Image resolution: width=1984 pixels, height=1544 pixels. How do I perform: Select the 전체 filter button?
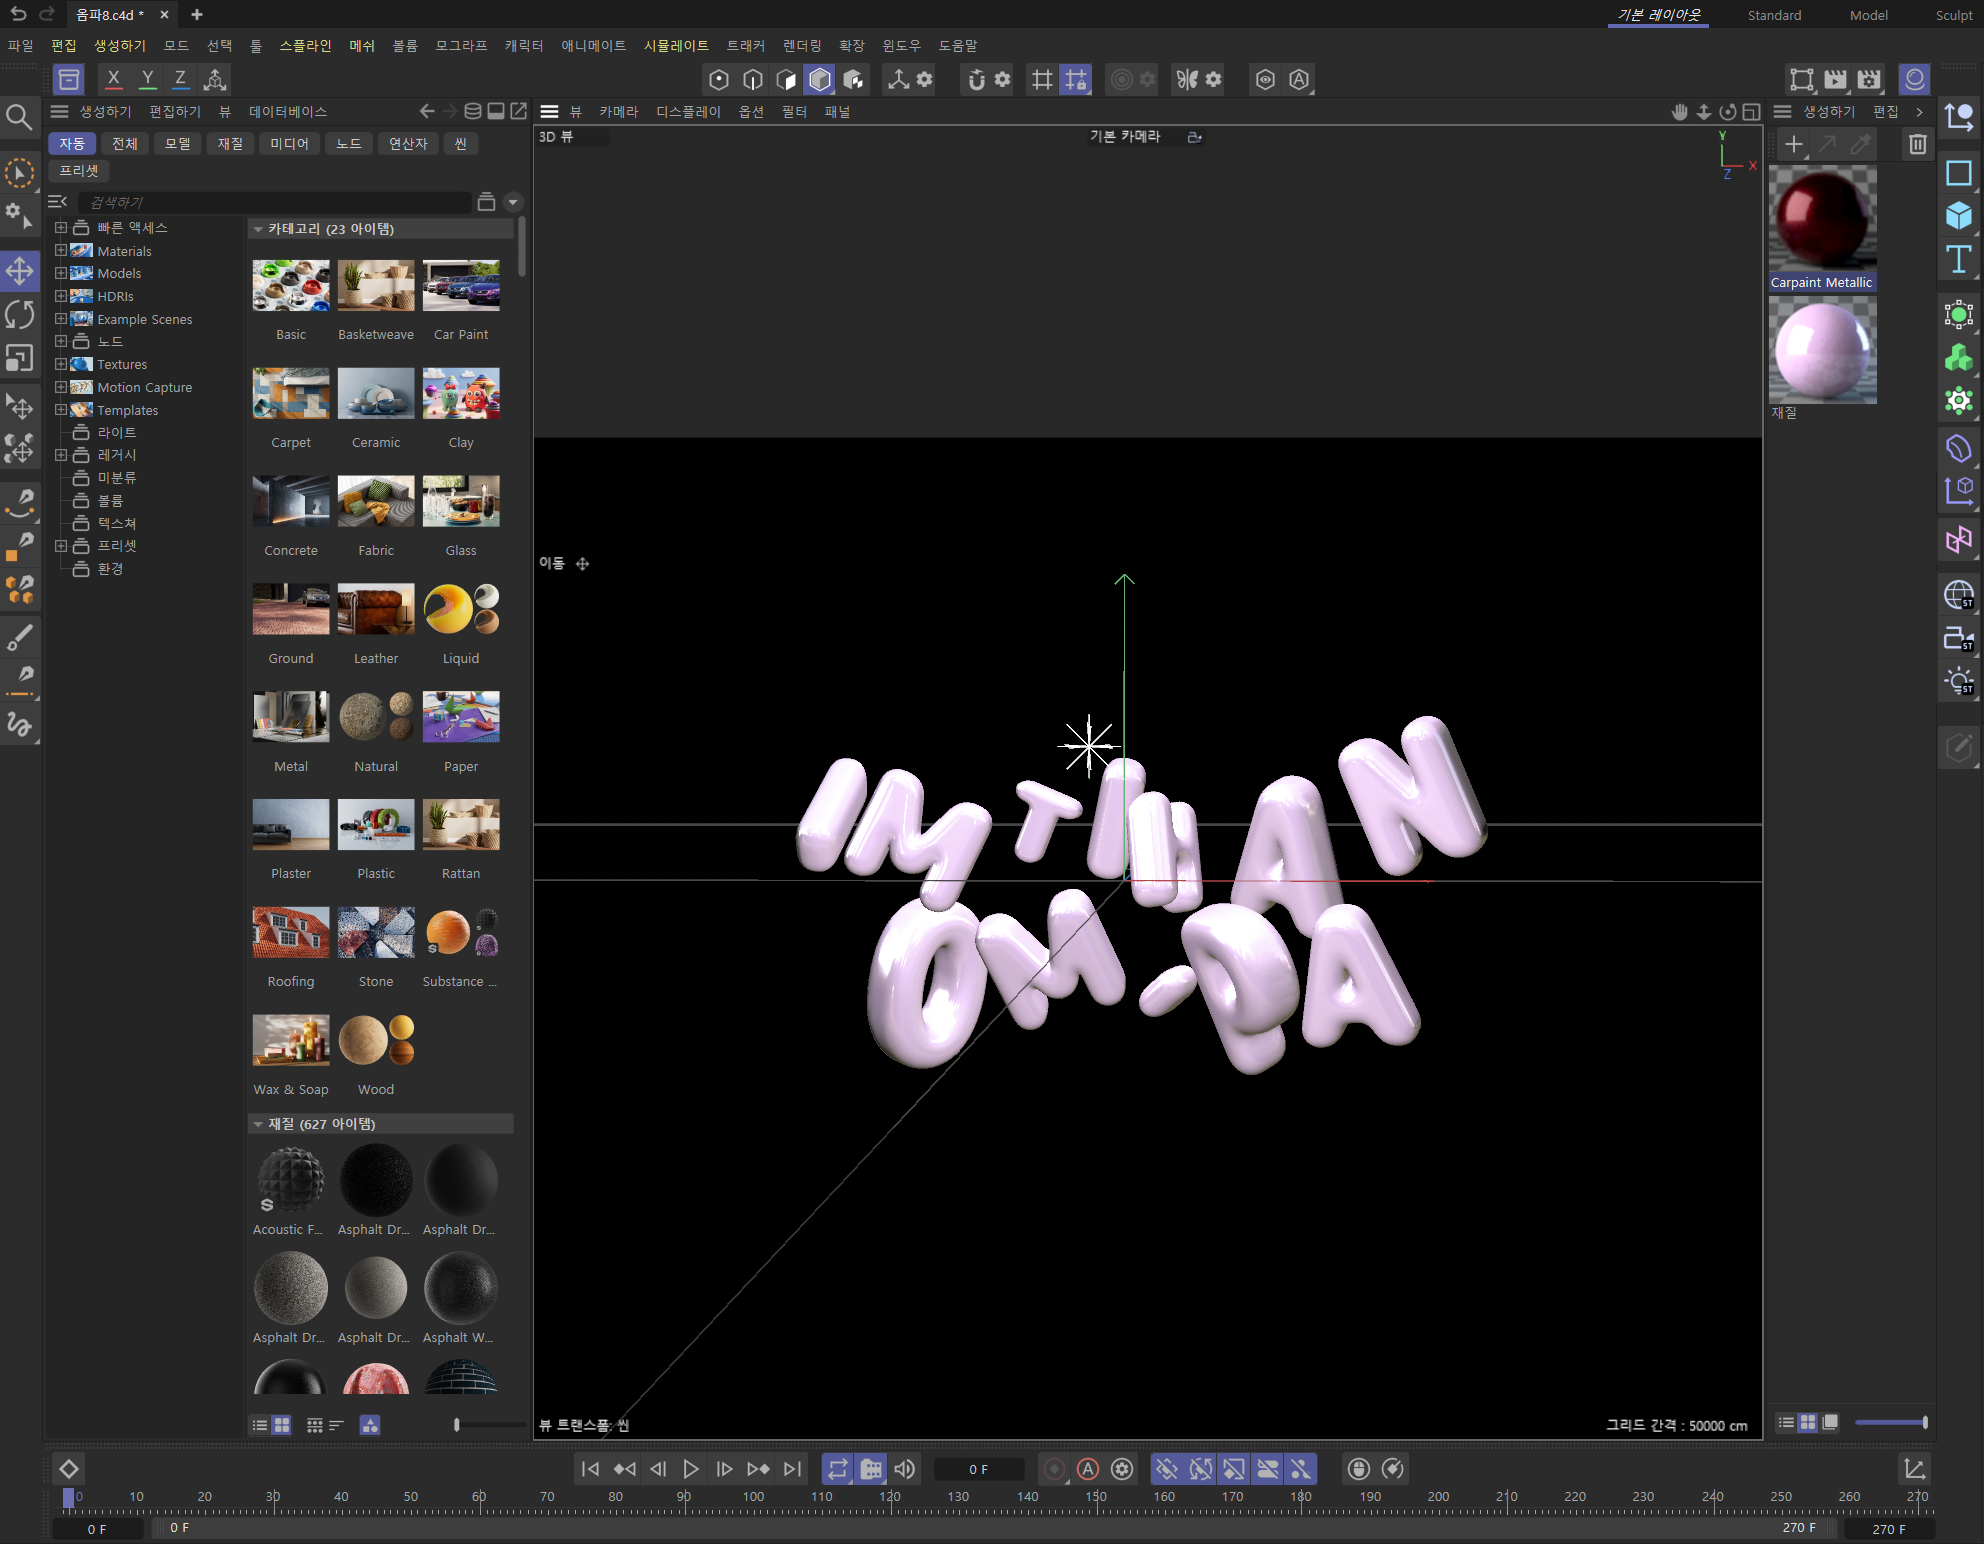125,144
